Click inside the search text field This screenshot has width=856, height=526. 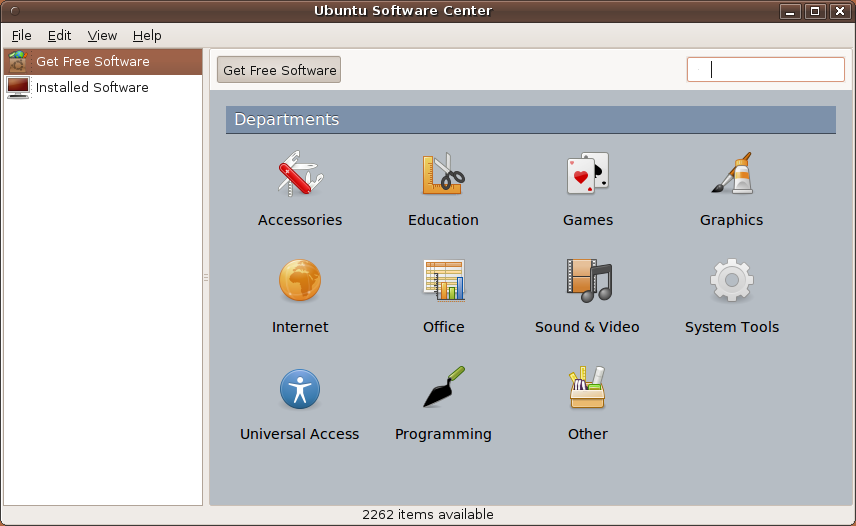(765, 70)
